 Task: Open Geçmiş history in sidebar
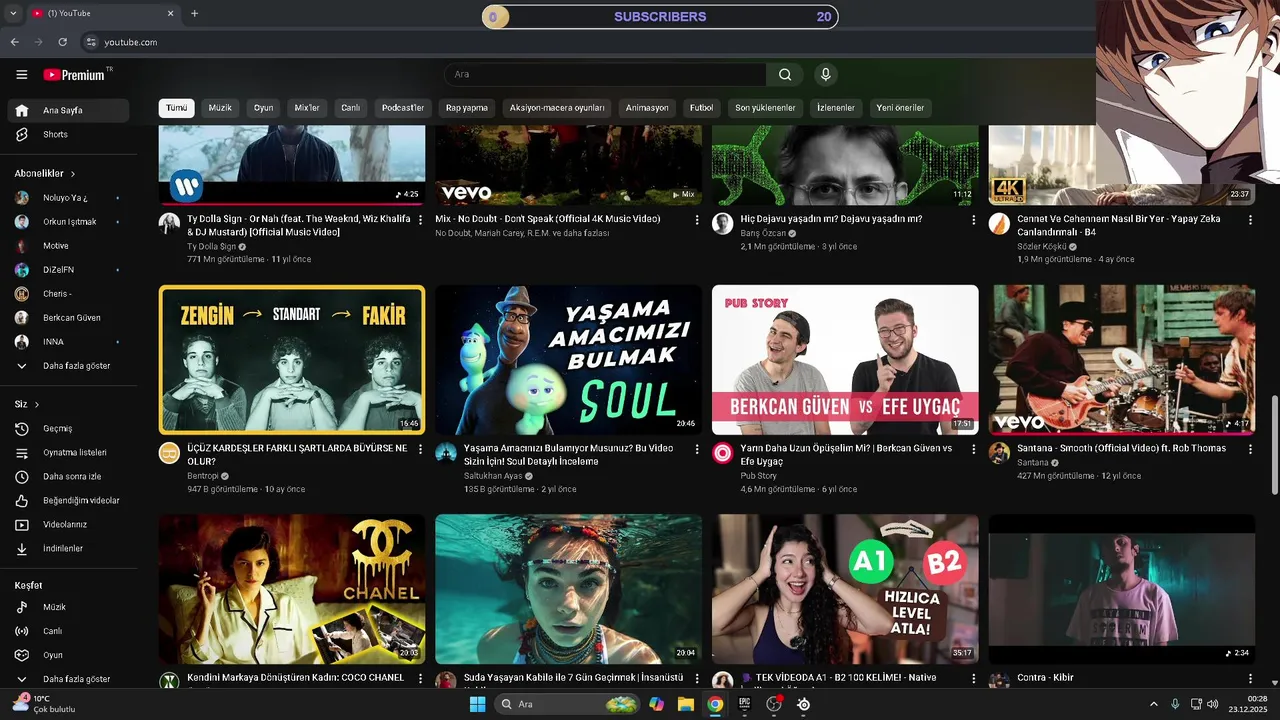[x=68, y=429]
